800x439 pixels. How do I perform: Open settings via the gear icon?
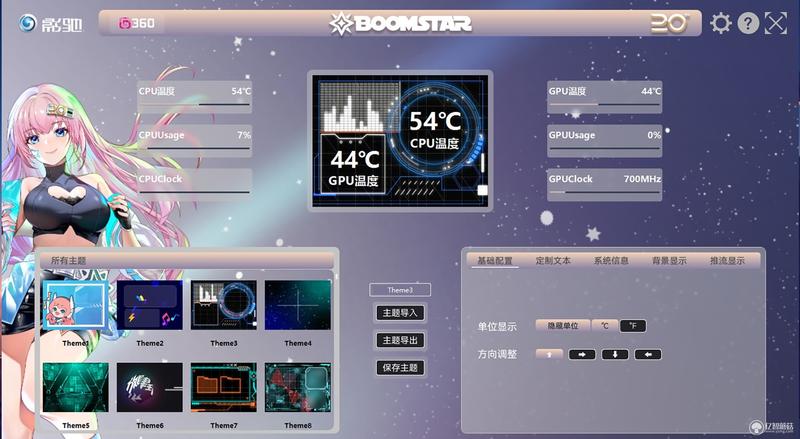pos(720,23)
